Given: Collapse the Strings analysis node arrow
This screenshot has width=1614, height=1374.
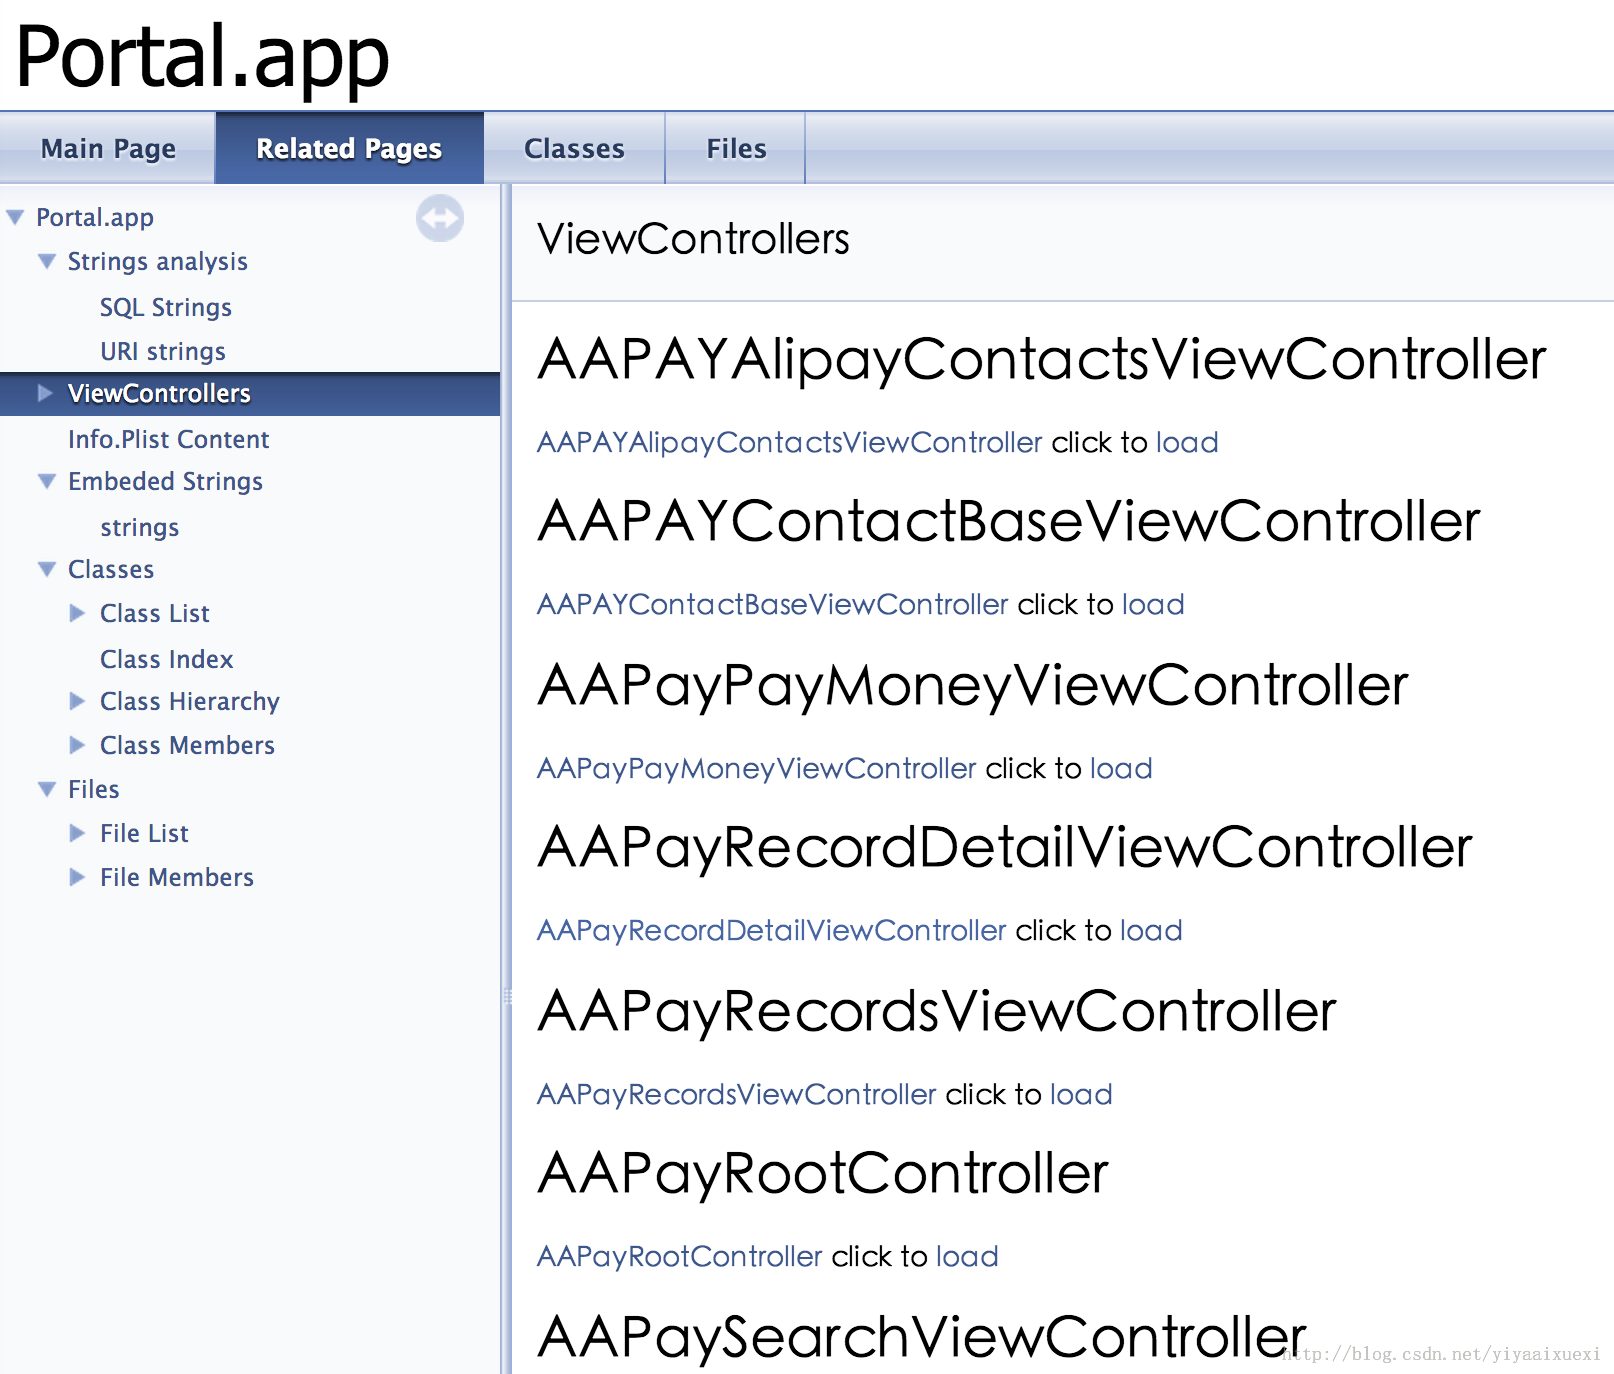Looking at the screenshot, I should 47,261.
